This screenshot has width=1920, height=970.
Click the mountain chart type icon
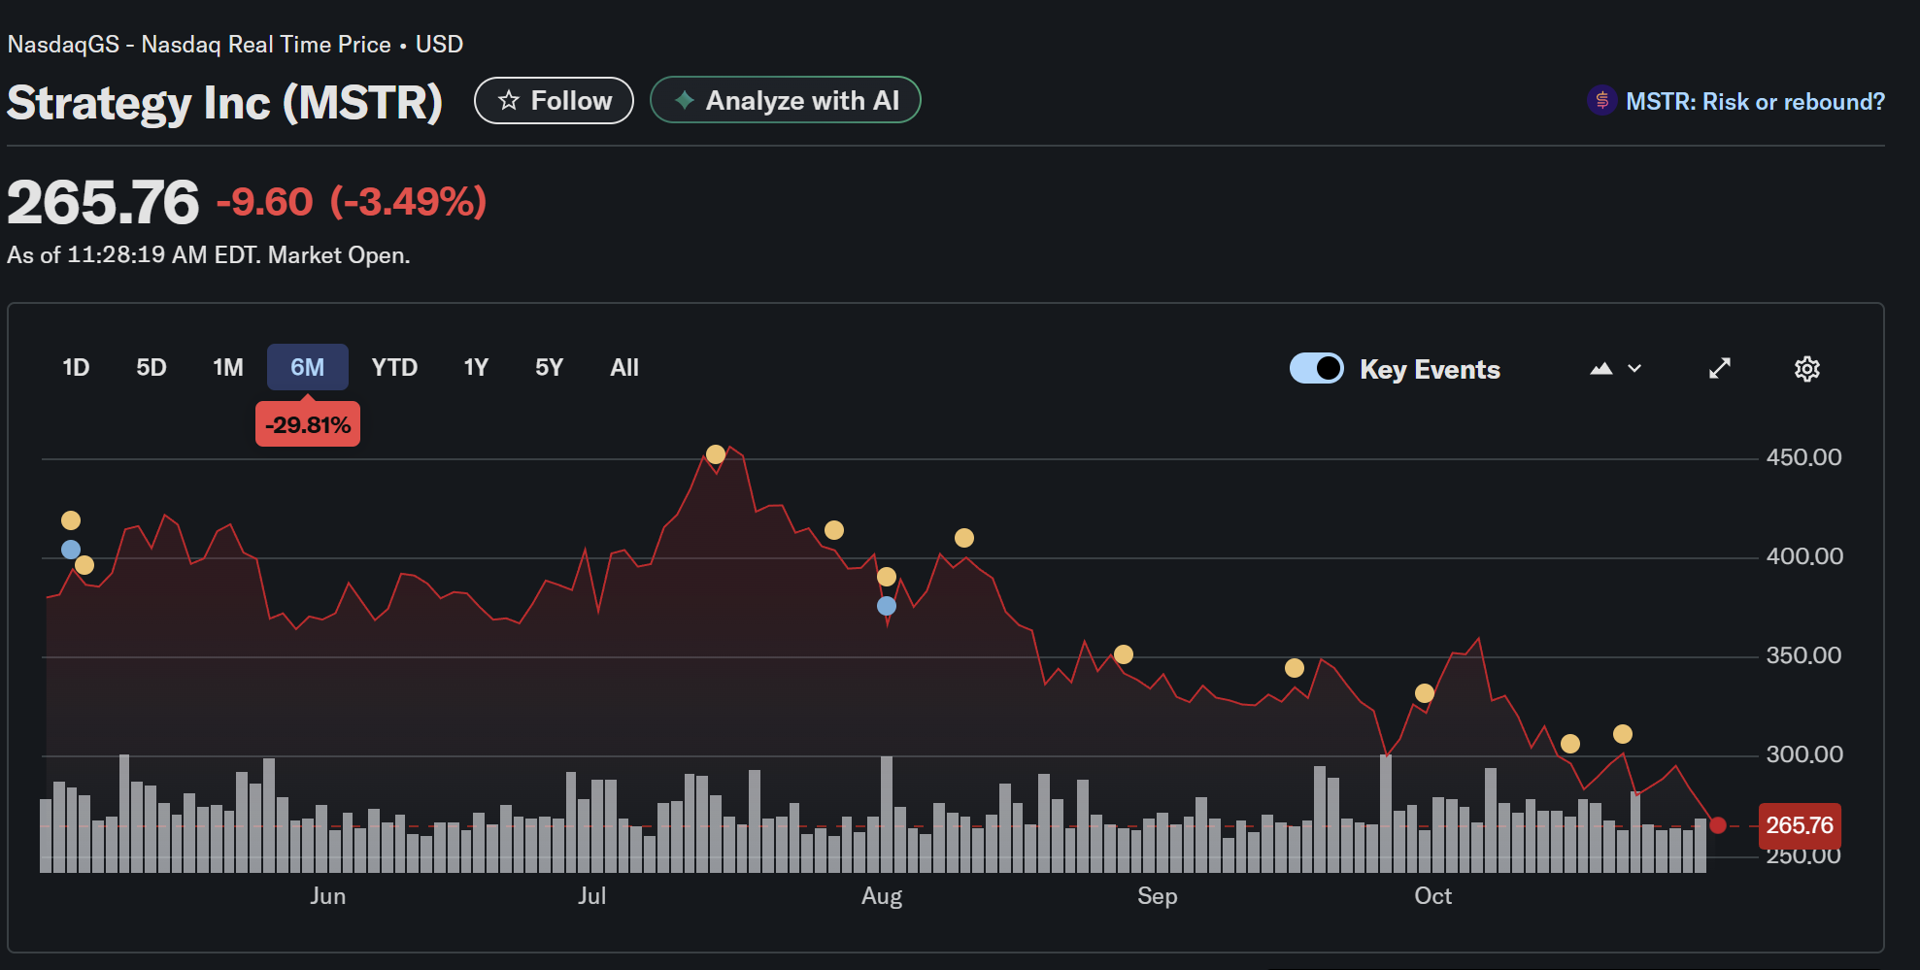(x=1601, y=369)
